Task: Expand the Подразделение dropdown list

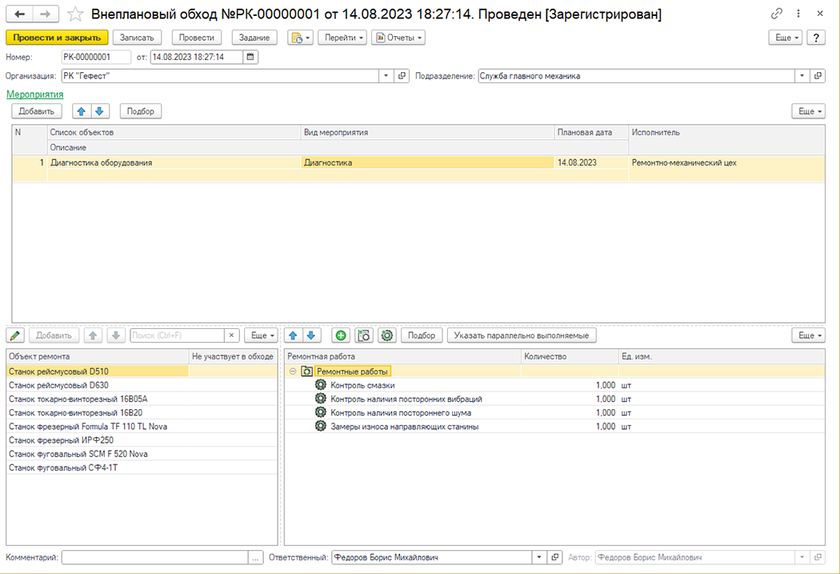Action: pyautogui.click(x=802, y=76)
